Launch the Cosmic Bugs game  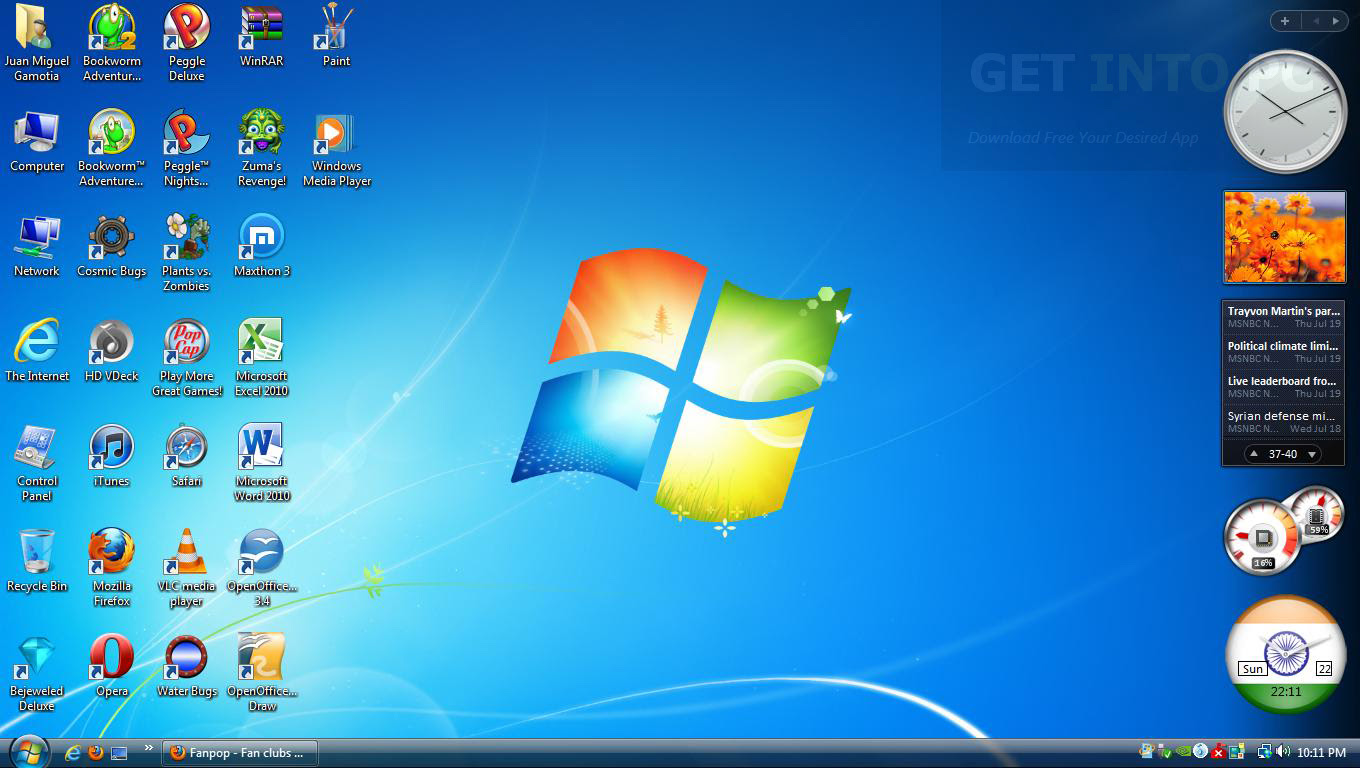click(x=112, y=246)
